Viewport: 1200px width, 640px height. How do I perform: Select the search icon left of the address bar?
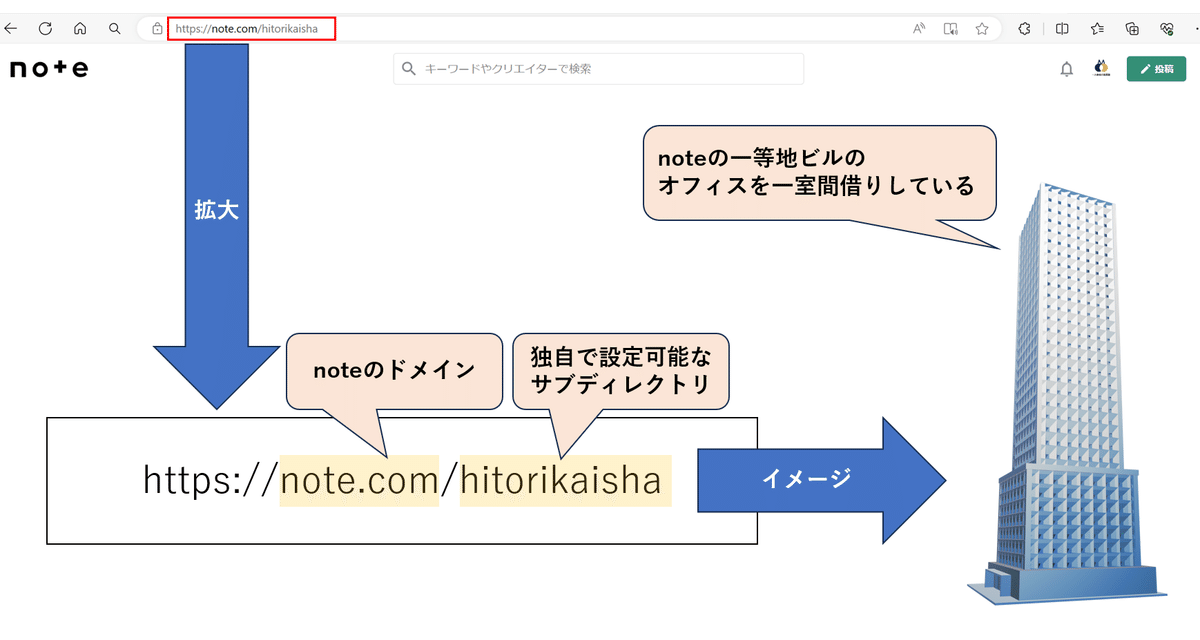(x=113, y=28)
